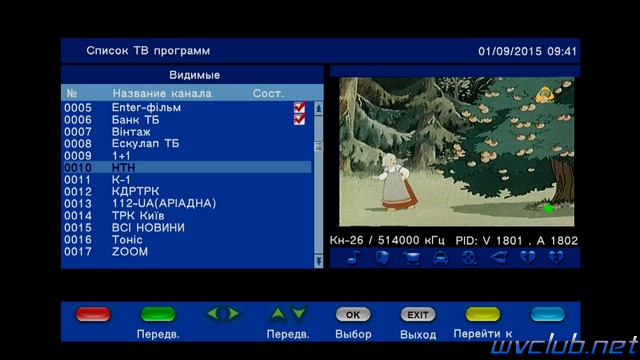Screen dimensions: 640x360
Task: Select the film reel category icon
Action: click(x=469, y=258)
